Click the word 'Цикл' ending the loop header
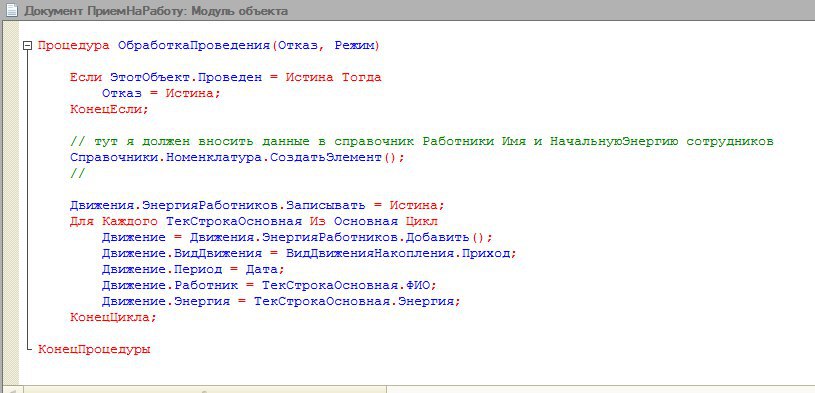815x393 pixels. pyautogui.click(x=422, y=221)
